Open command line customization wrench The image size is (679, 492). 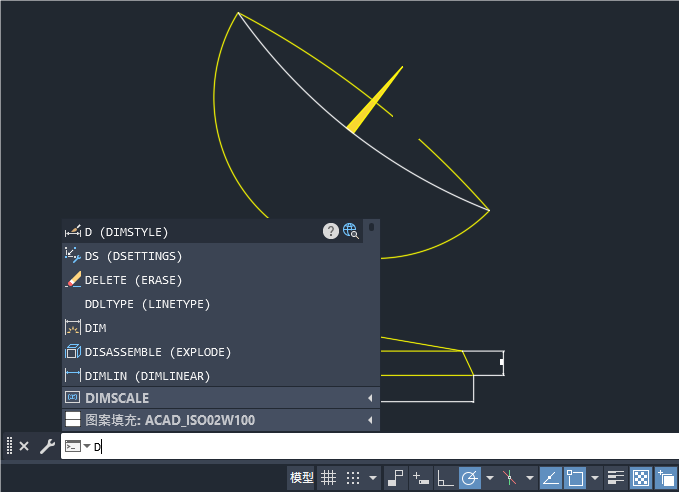(47, 446)
